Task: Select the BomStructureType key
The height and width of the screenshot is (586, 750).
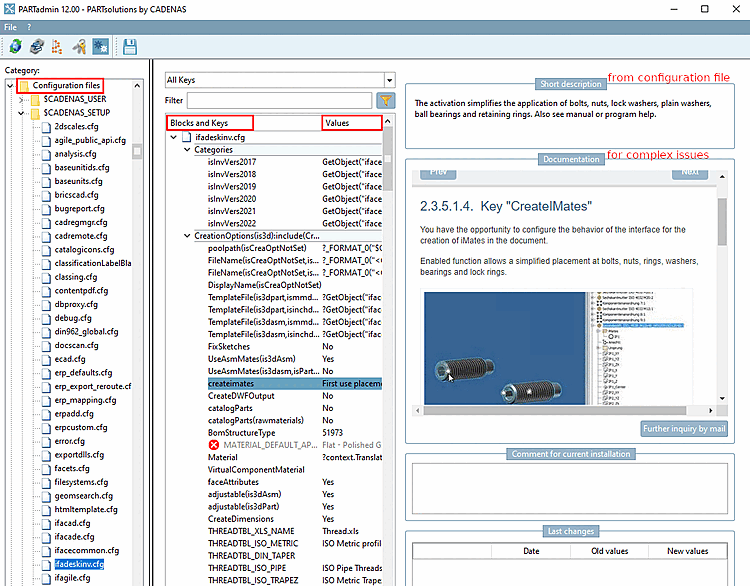Action: pyautogui.click(x=242, y=433)
